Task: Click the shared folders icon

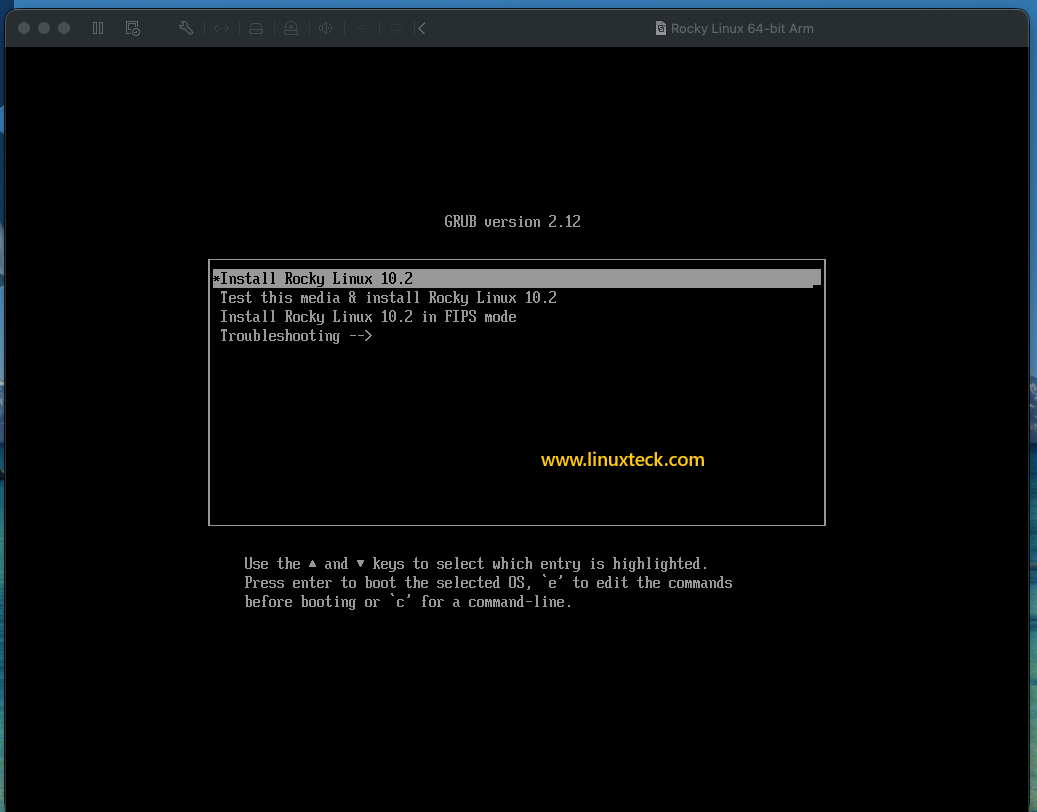Action: [397, 28]
